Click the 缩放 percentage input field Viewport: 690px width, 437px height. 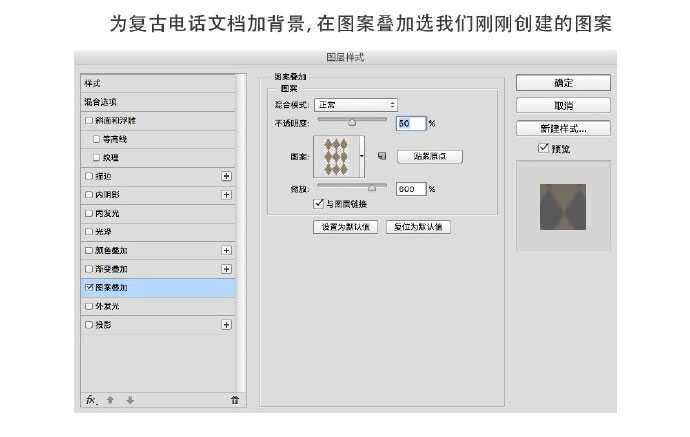pos(410,188)
